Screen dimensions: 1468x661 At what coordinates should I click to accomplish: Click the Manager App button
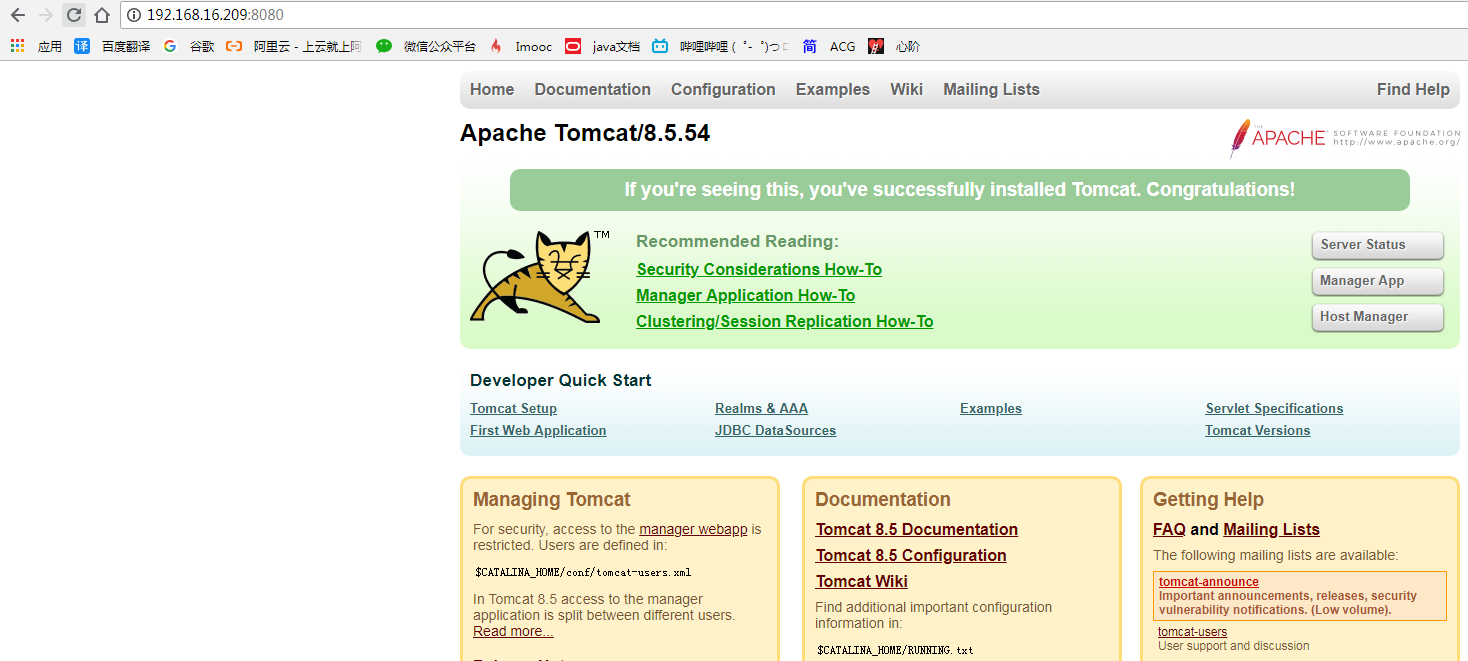[1378, 281]
